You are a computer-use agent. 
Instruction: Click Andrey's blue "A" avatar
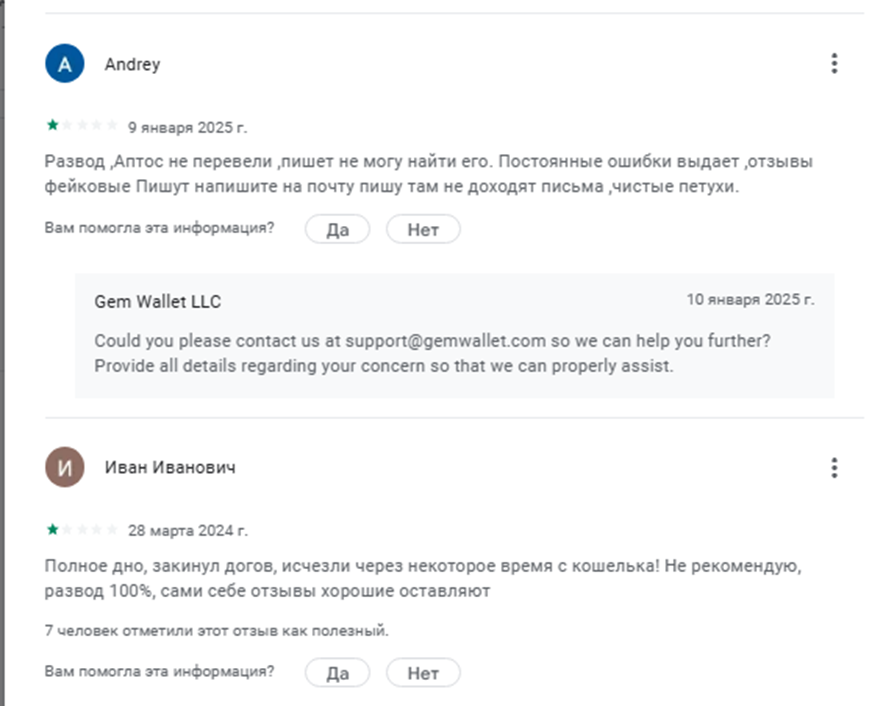(x=65, y=64)
